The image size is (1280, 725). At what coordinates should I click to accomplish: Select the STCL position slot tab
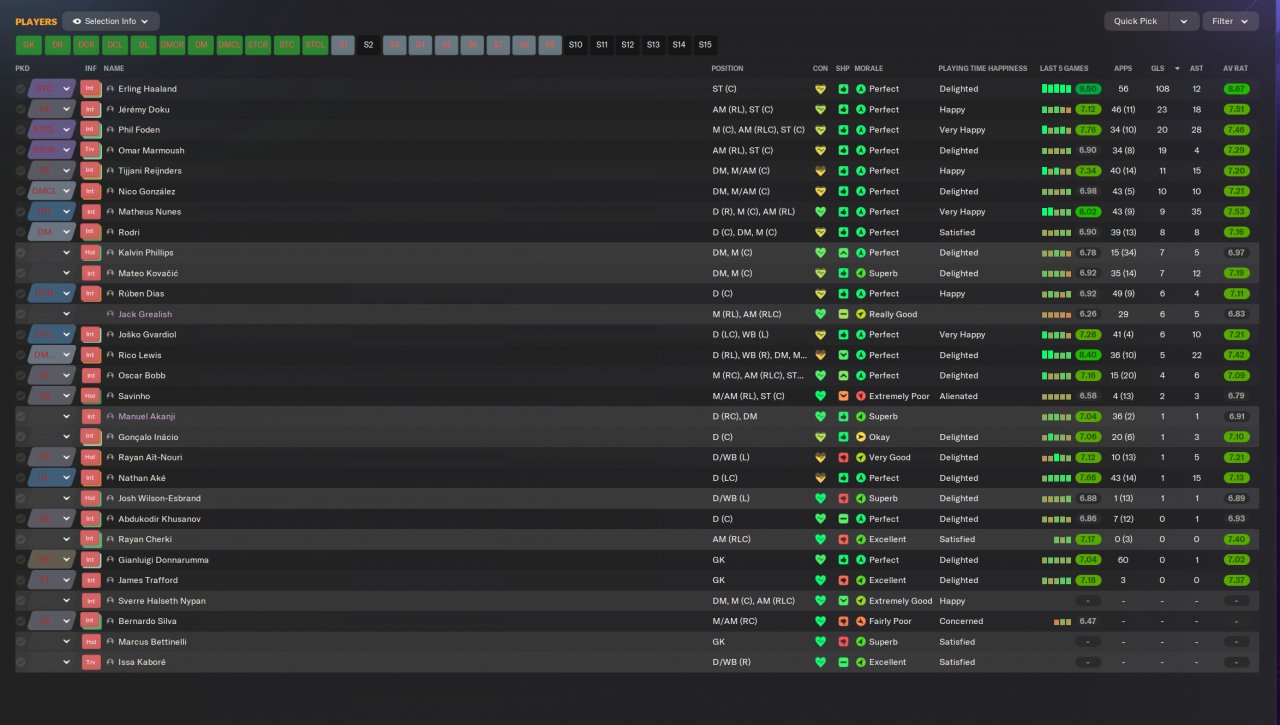(316, 45)
